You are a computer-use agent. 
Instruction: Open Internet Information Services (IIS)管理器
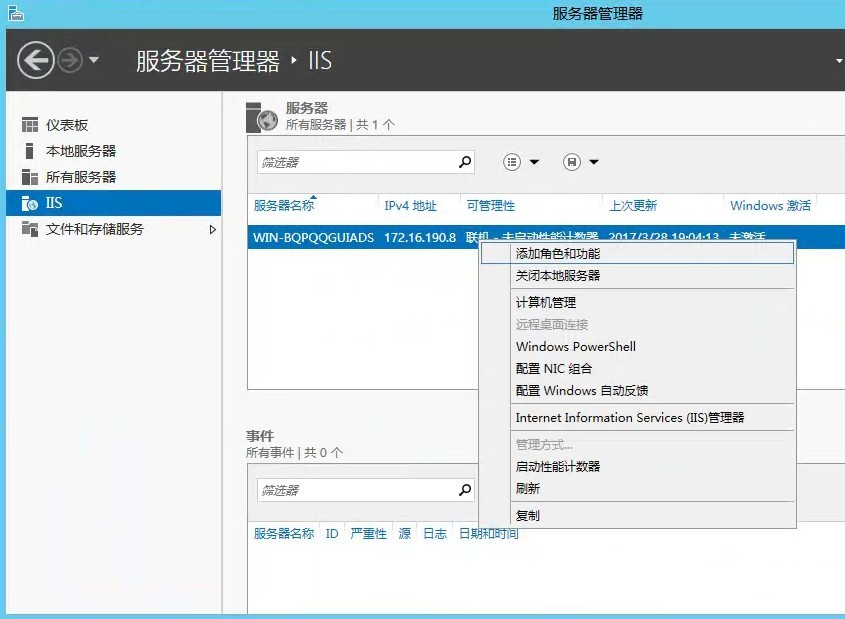click(638, 418)
